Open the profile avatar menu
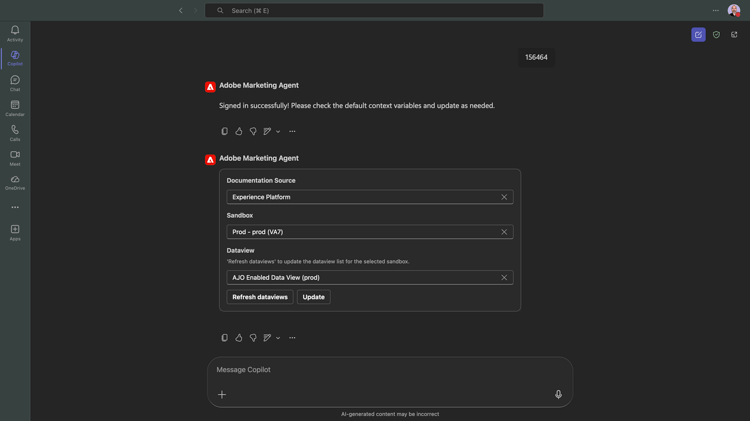Image resolution: width=750 pixels, height=421 pixels. coord(734,10)
